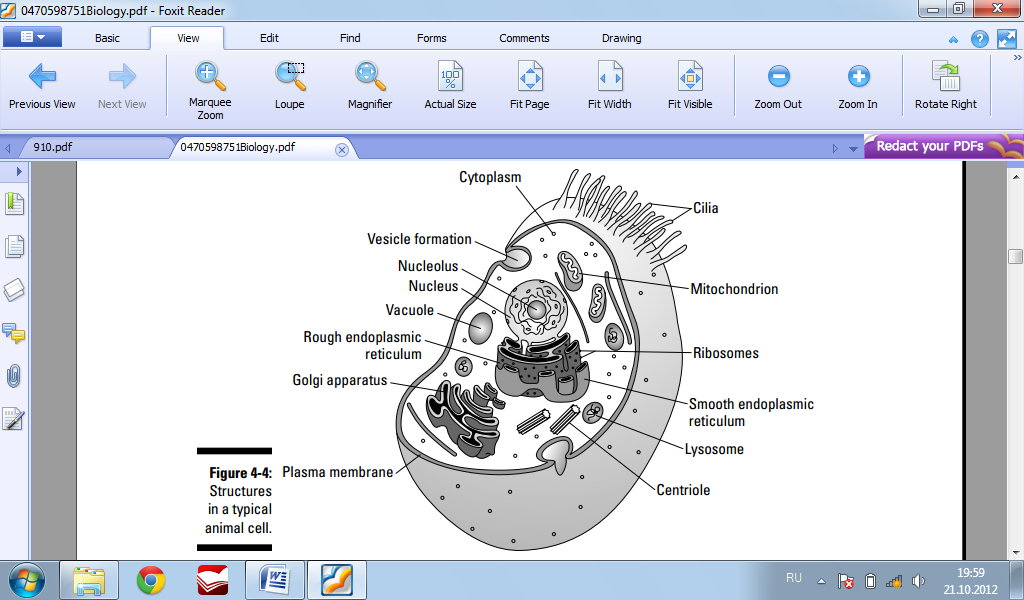Choose Fit Page view

tap(530, 86)
